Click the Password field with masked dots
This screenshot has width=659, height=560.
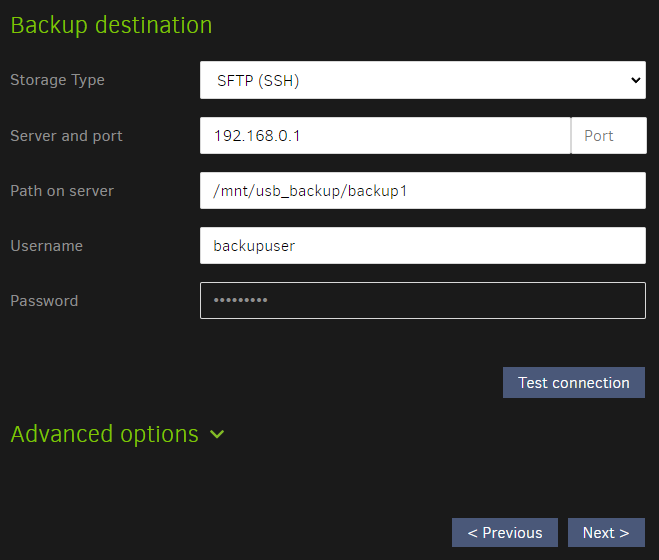click(423, 301)
